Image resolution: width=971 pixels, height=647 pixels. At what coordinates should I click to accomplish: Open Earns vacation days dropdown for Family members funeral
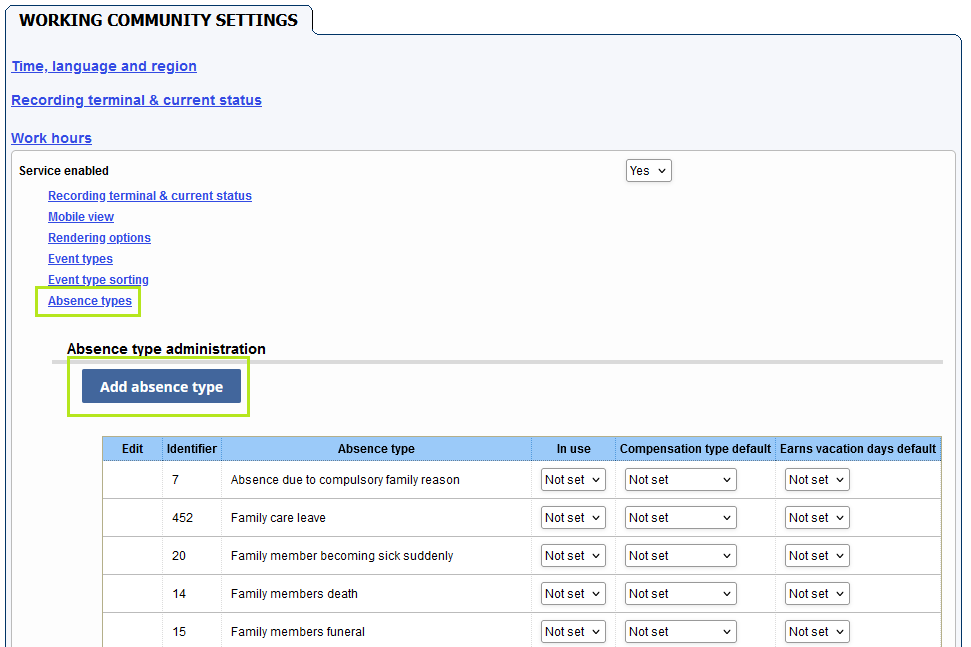[817, 632]
